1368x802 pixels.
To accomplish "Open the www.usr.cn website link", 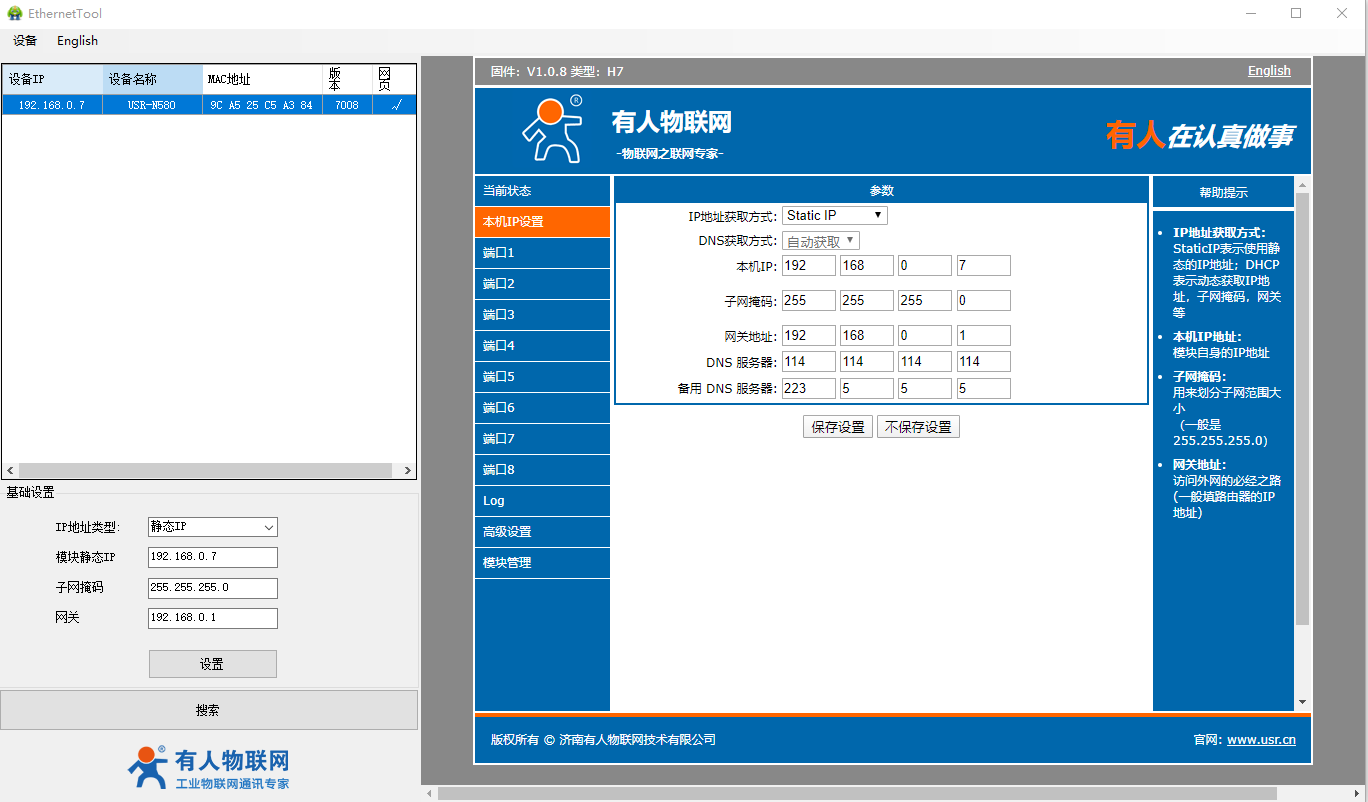I will click(1260, 740).
